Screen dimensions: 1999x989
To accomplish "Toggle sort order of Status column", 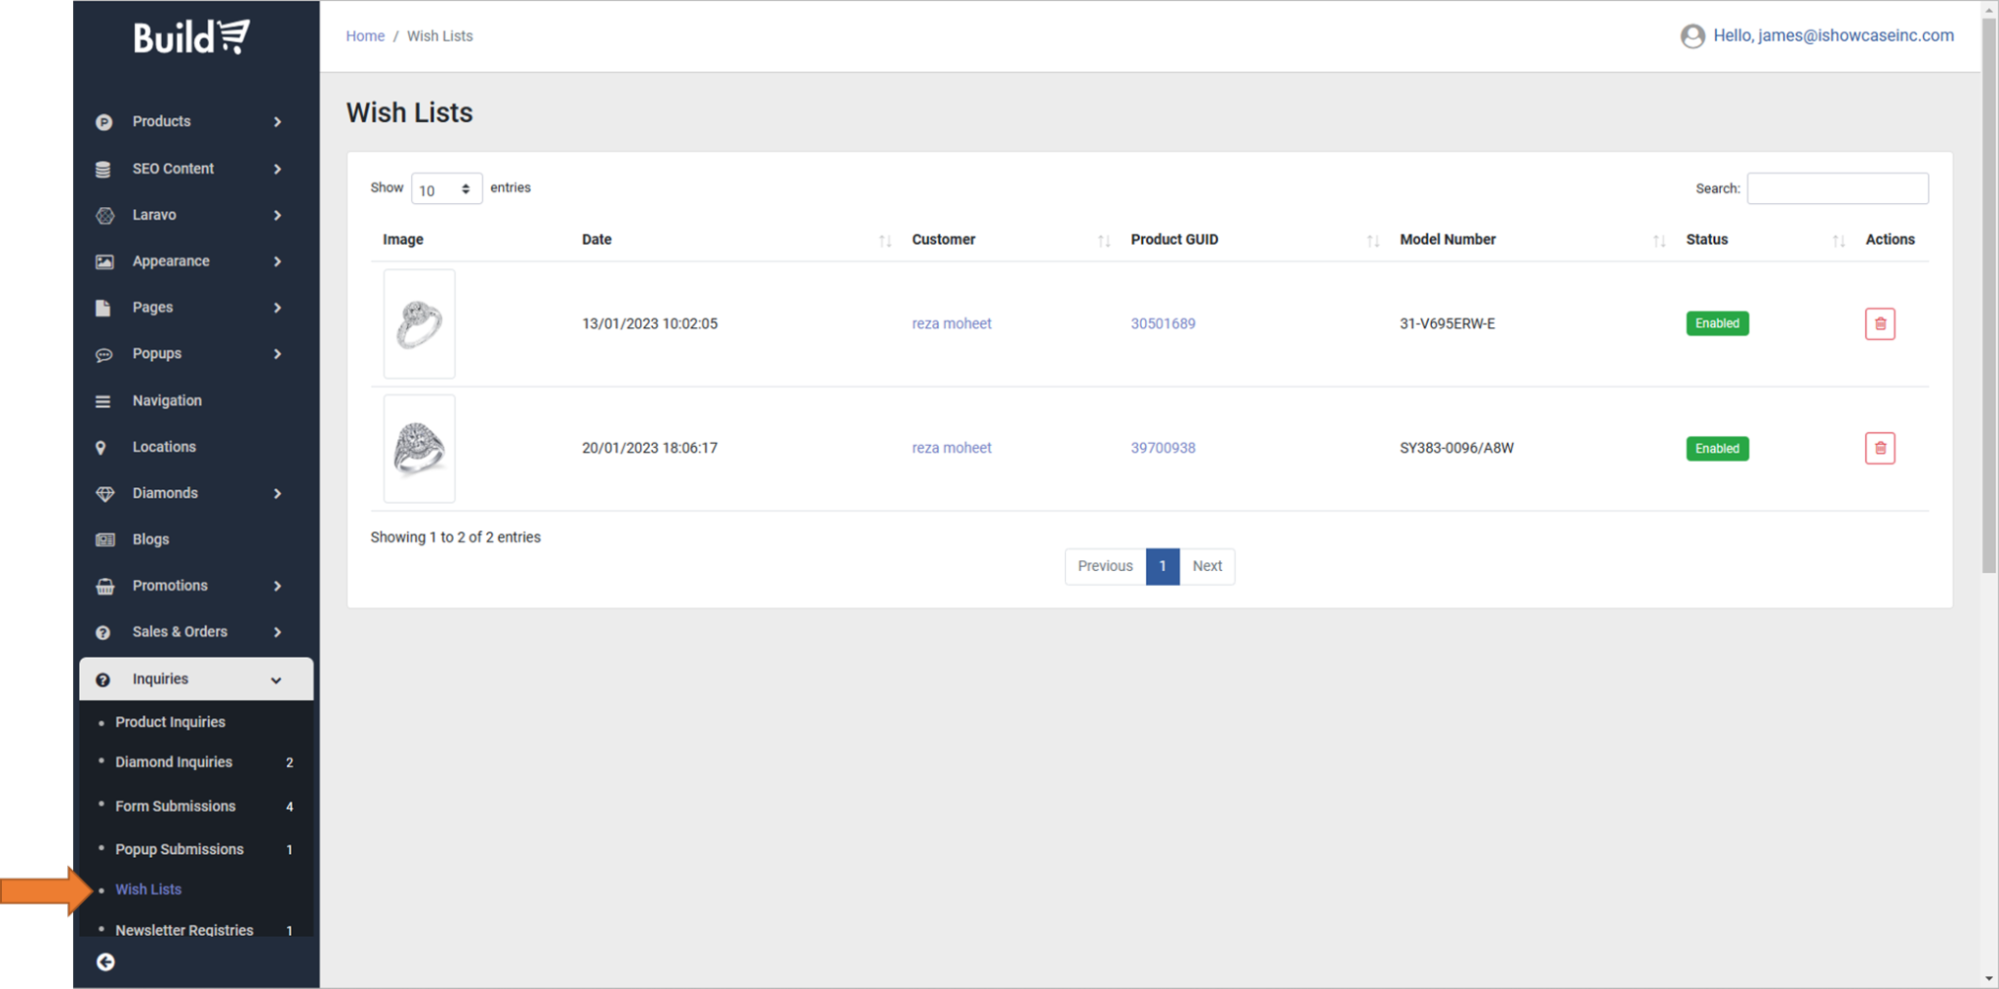I will coord(1837,240).
